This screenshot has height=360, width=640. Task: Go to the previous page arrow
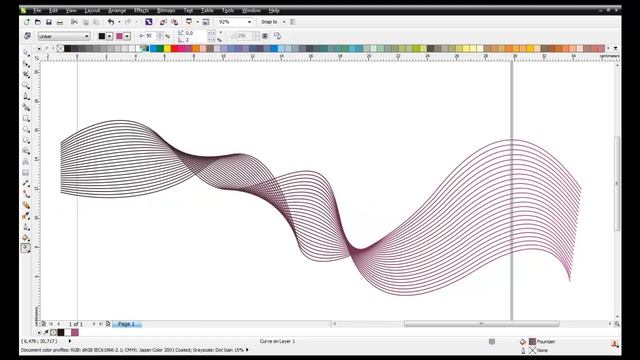coord(58,324)
